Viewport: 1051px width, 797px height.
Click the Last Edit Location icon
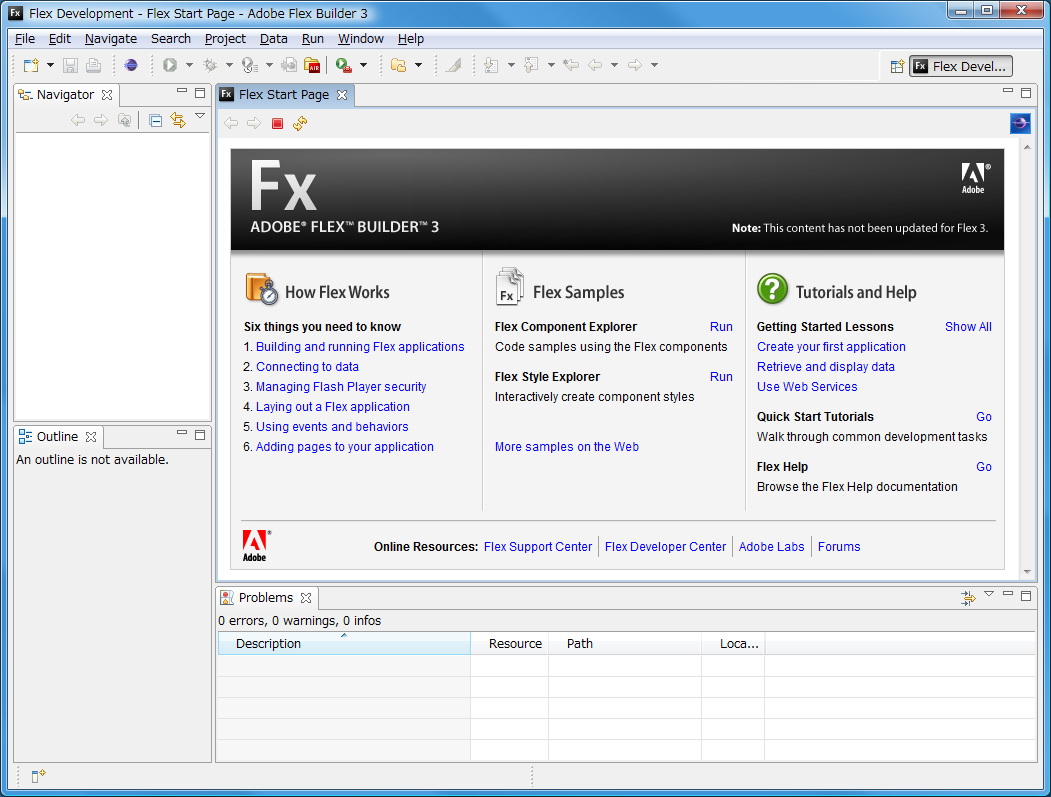(x=571, y=65)
